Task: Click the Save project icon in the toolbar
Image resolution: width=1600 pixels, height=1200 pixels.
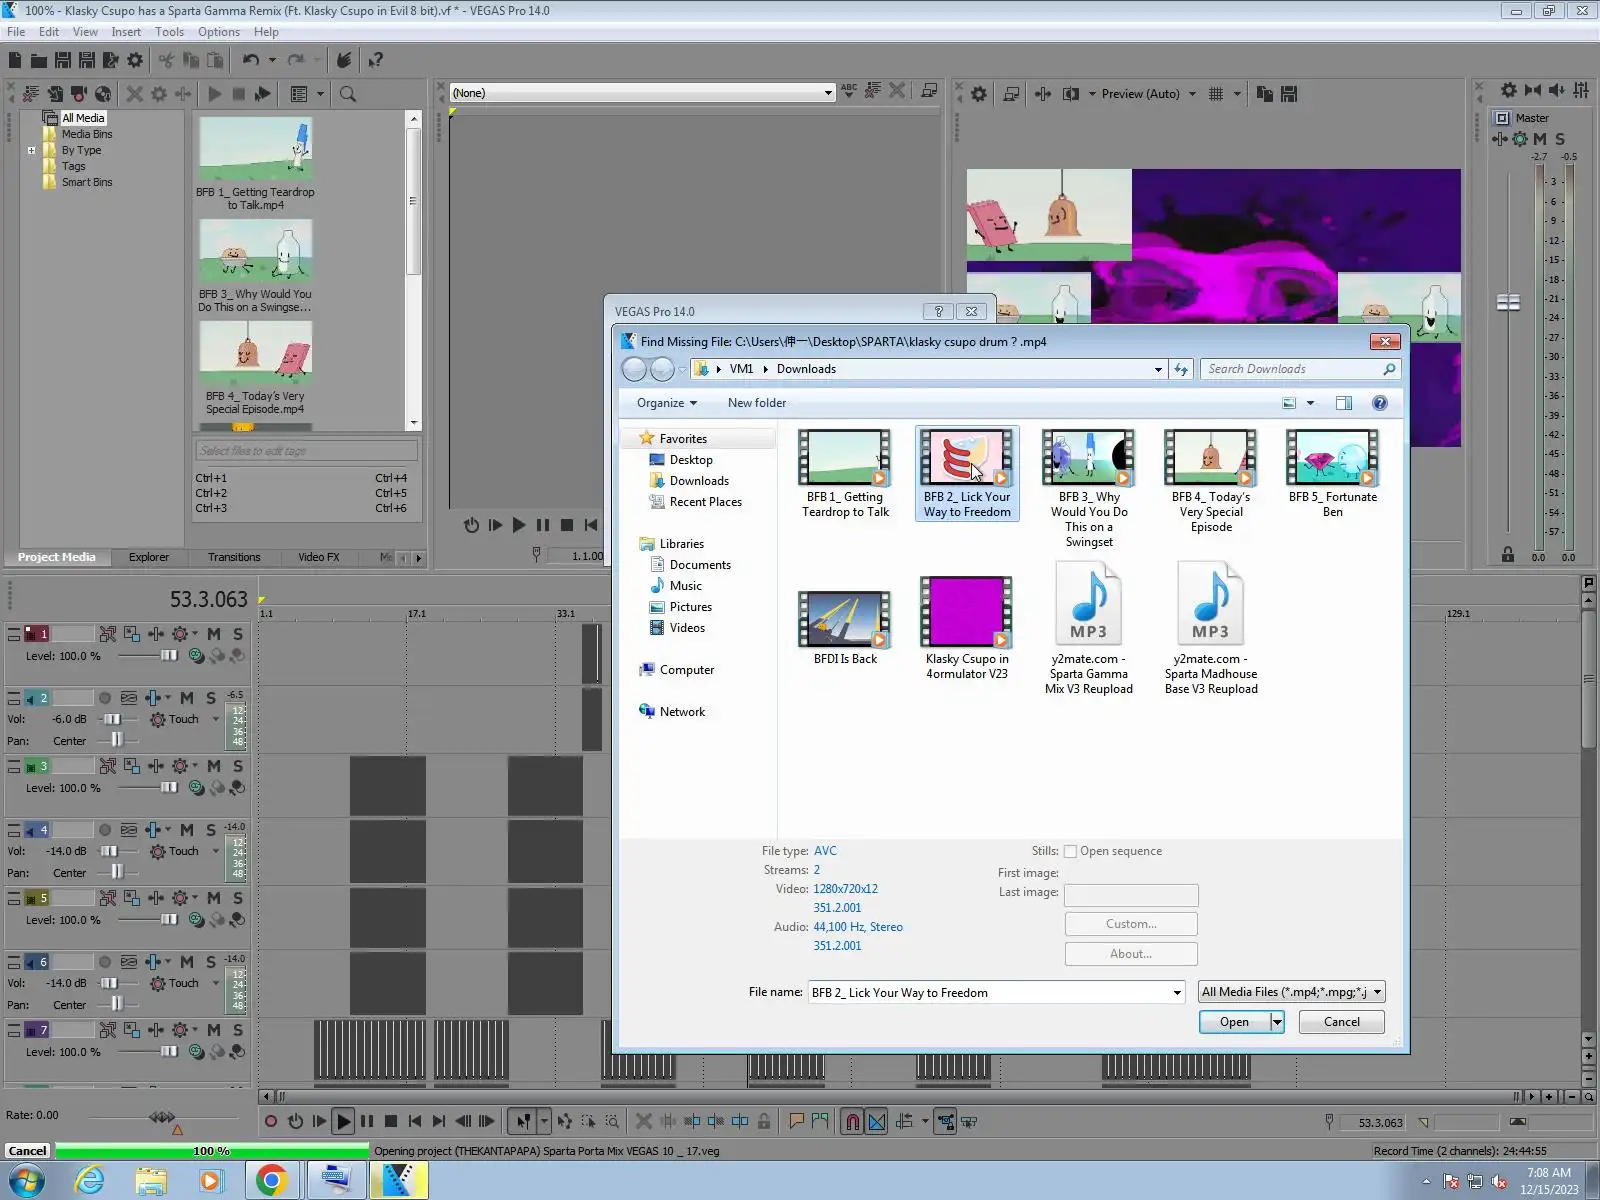Action: tap(62, 61)
